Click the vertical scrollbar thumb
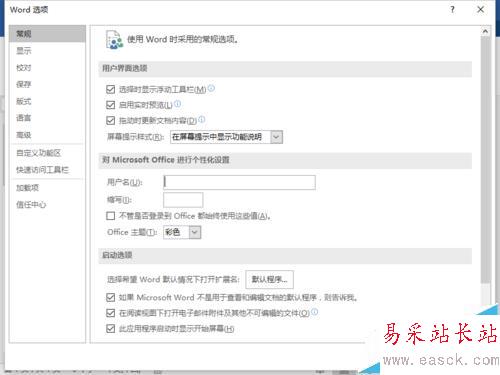 point(485,160)
